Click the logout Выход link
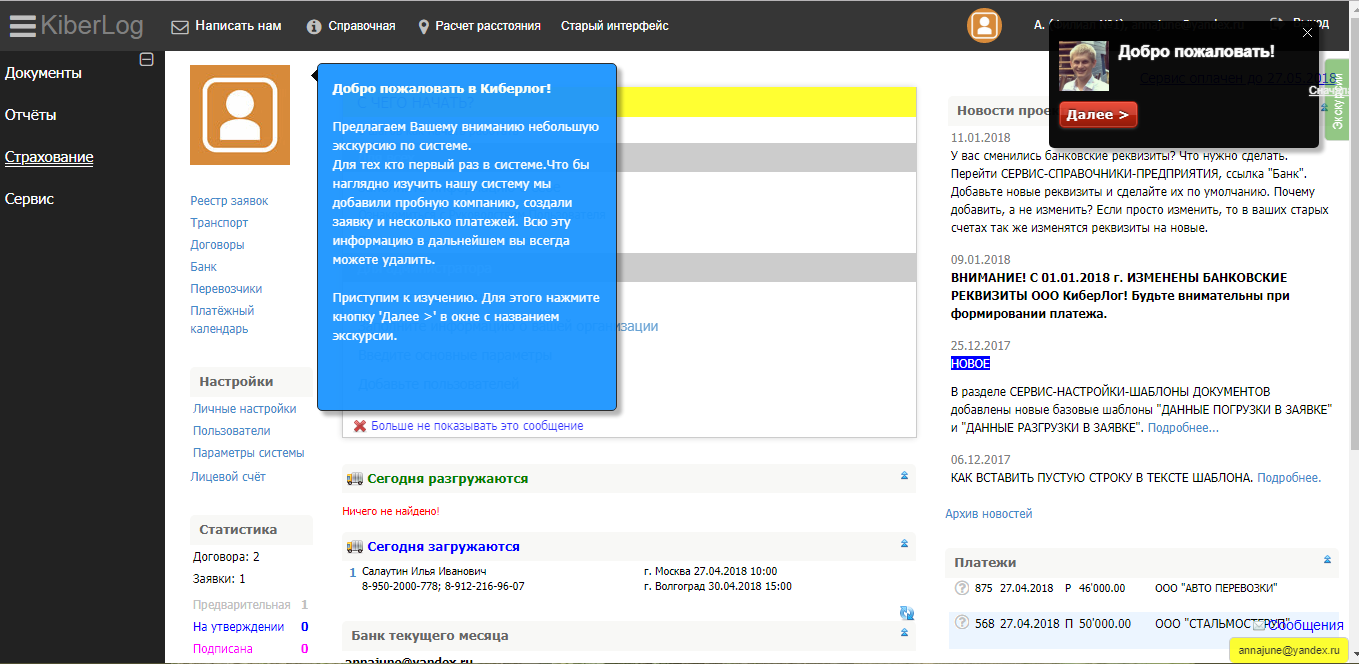The width and height of the screenshot is (1359, 664). pos(1311,23)
